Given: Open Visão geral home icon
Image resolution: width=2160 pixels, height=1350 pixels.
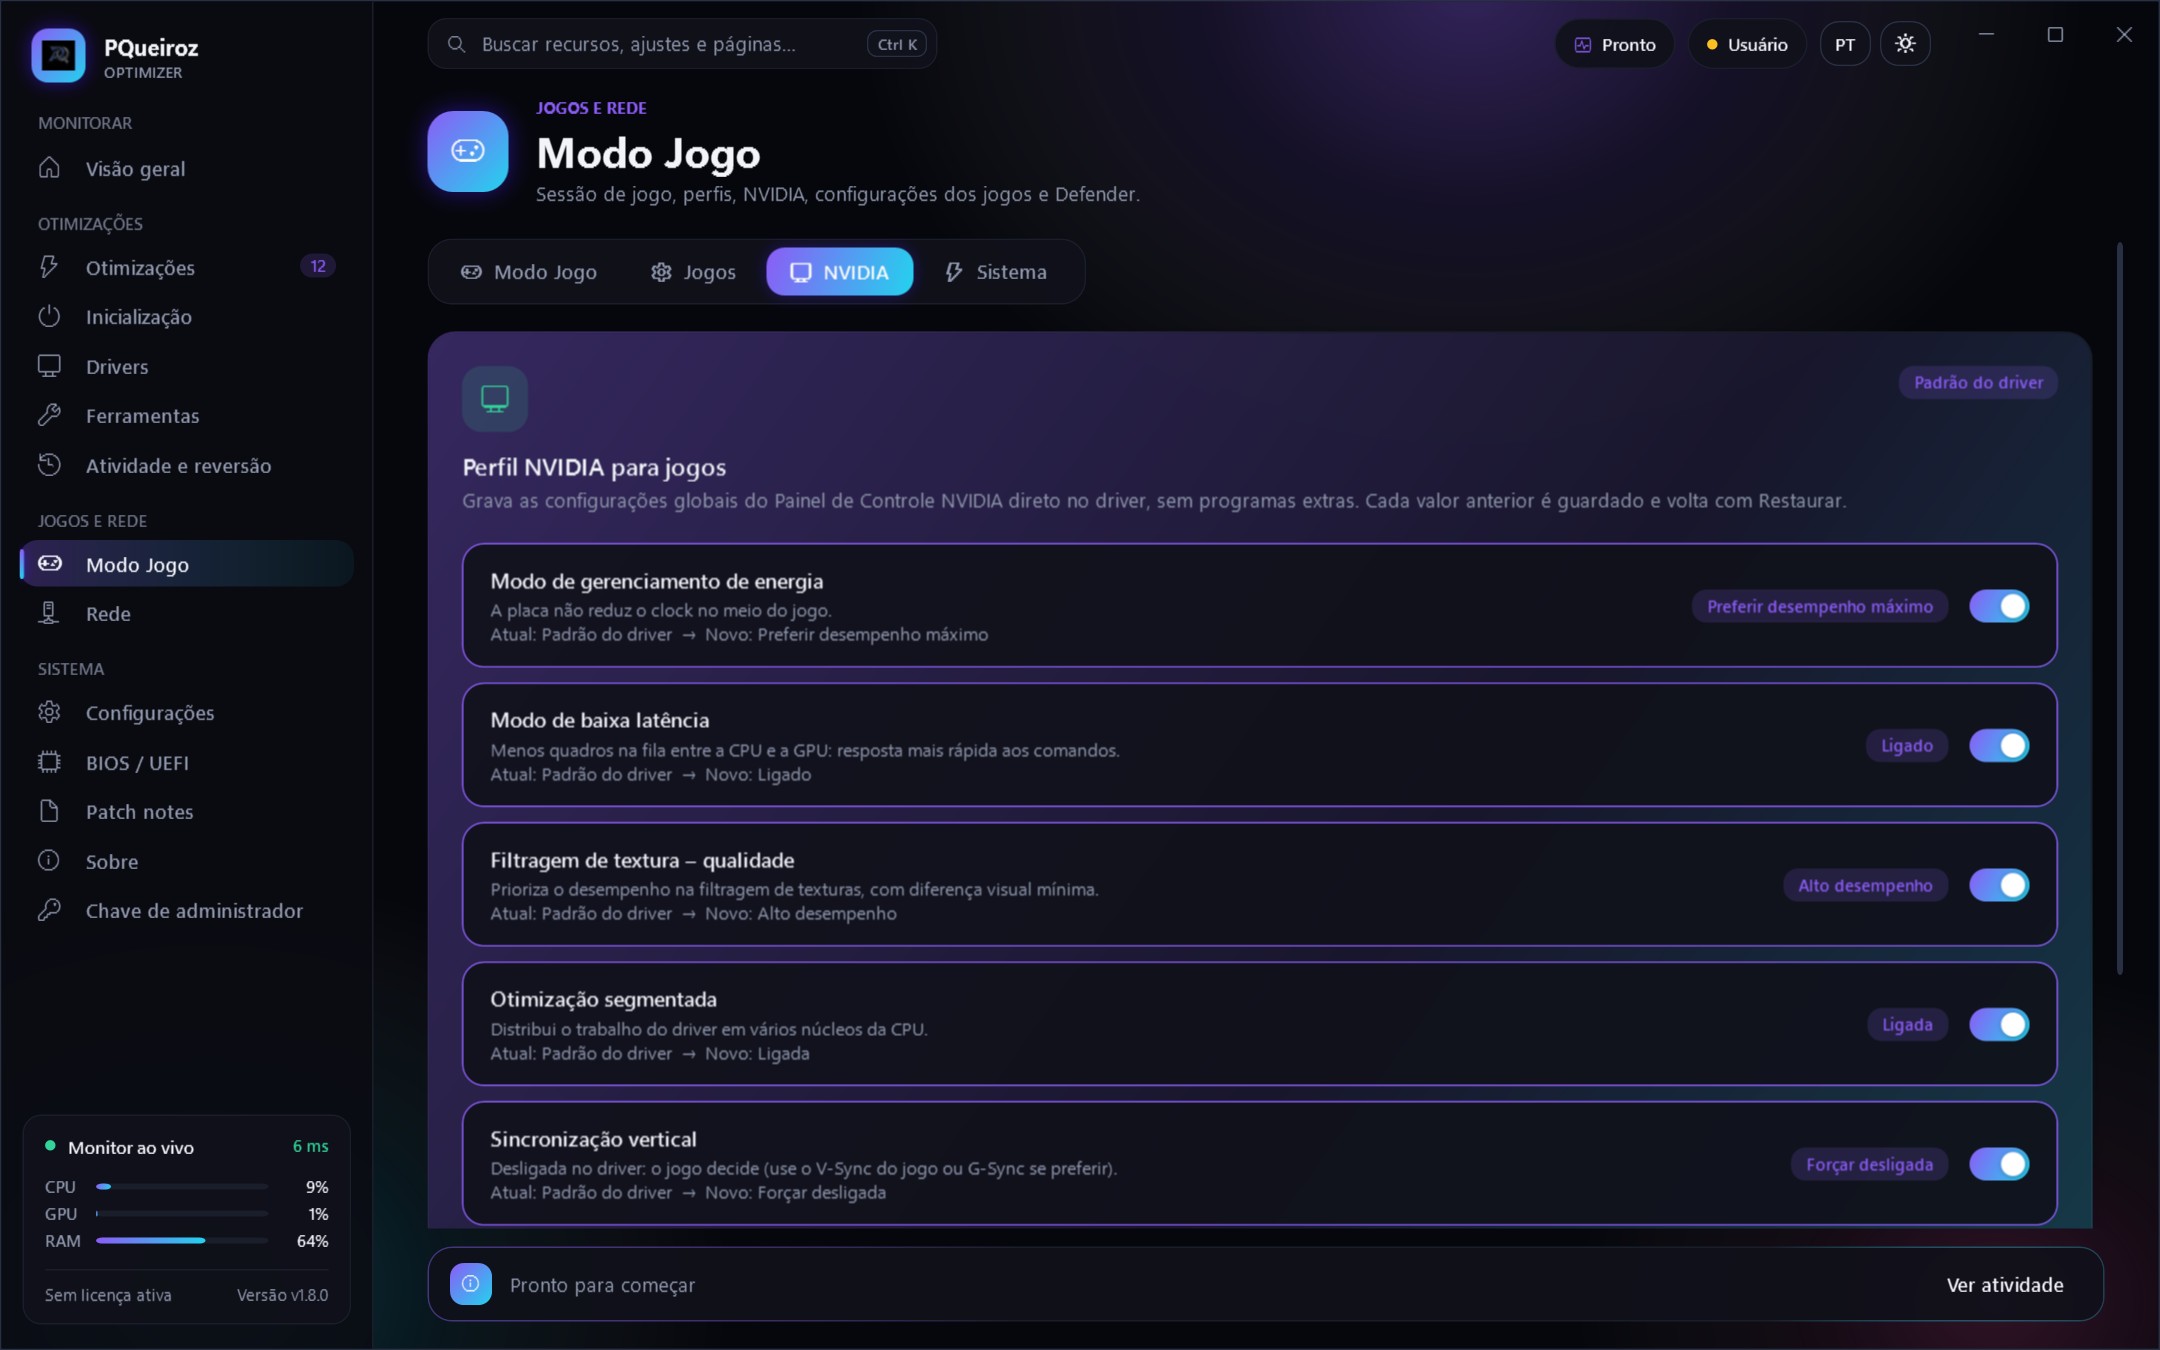Looking at the screenshot, I should click(x=49, y=168).
